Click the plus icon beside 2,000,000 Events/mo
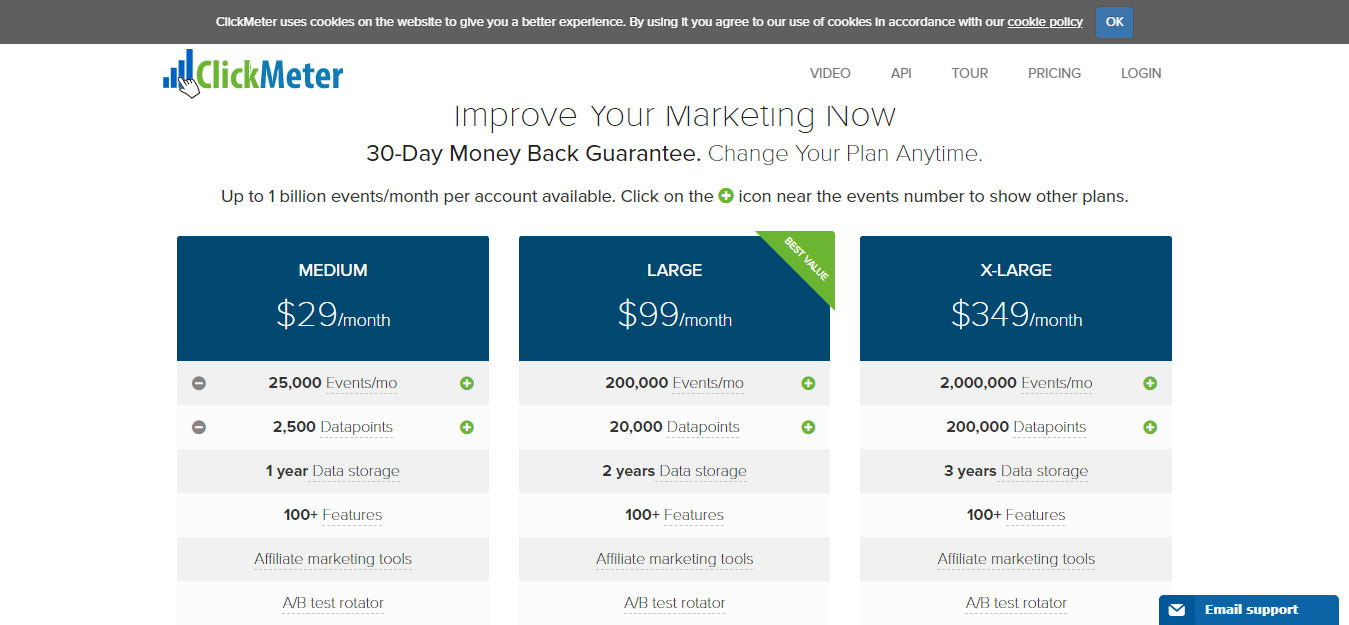This screenshot has width=1349, height=625. click(x=1150, y=383)
